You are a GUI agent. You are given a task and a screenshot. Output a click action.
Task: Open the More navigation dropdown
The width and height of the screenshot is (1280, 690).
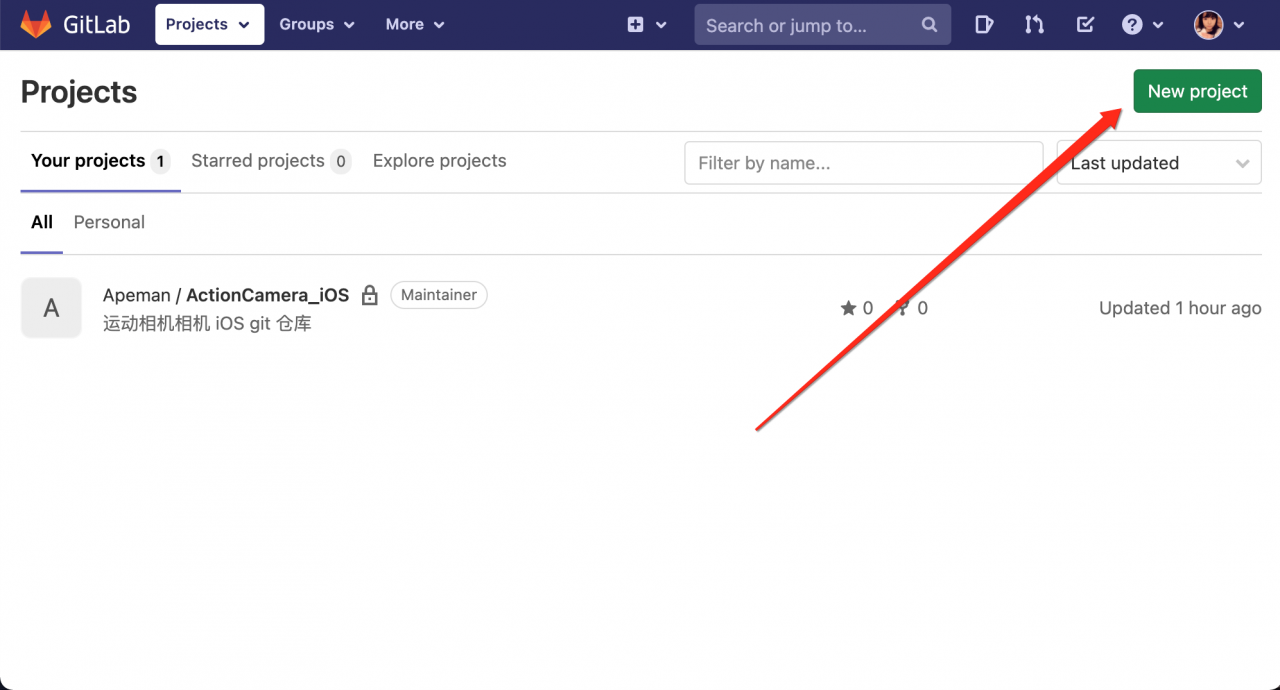click(x=414, y=24)
